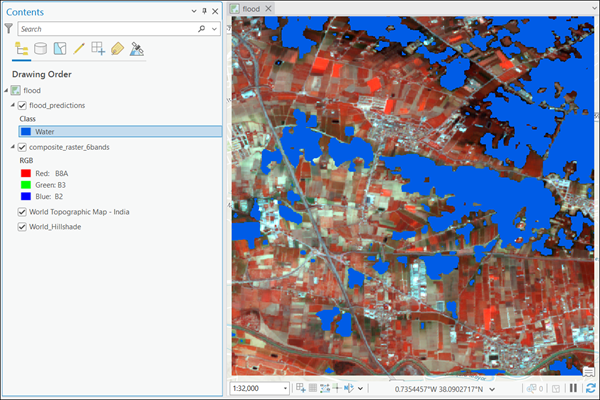Choose List By Snapping icon

(x=98, y=48)
